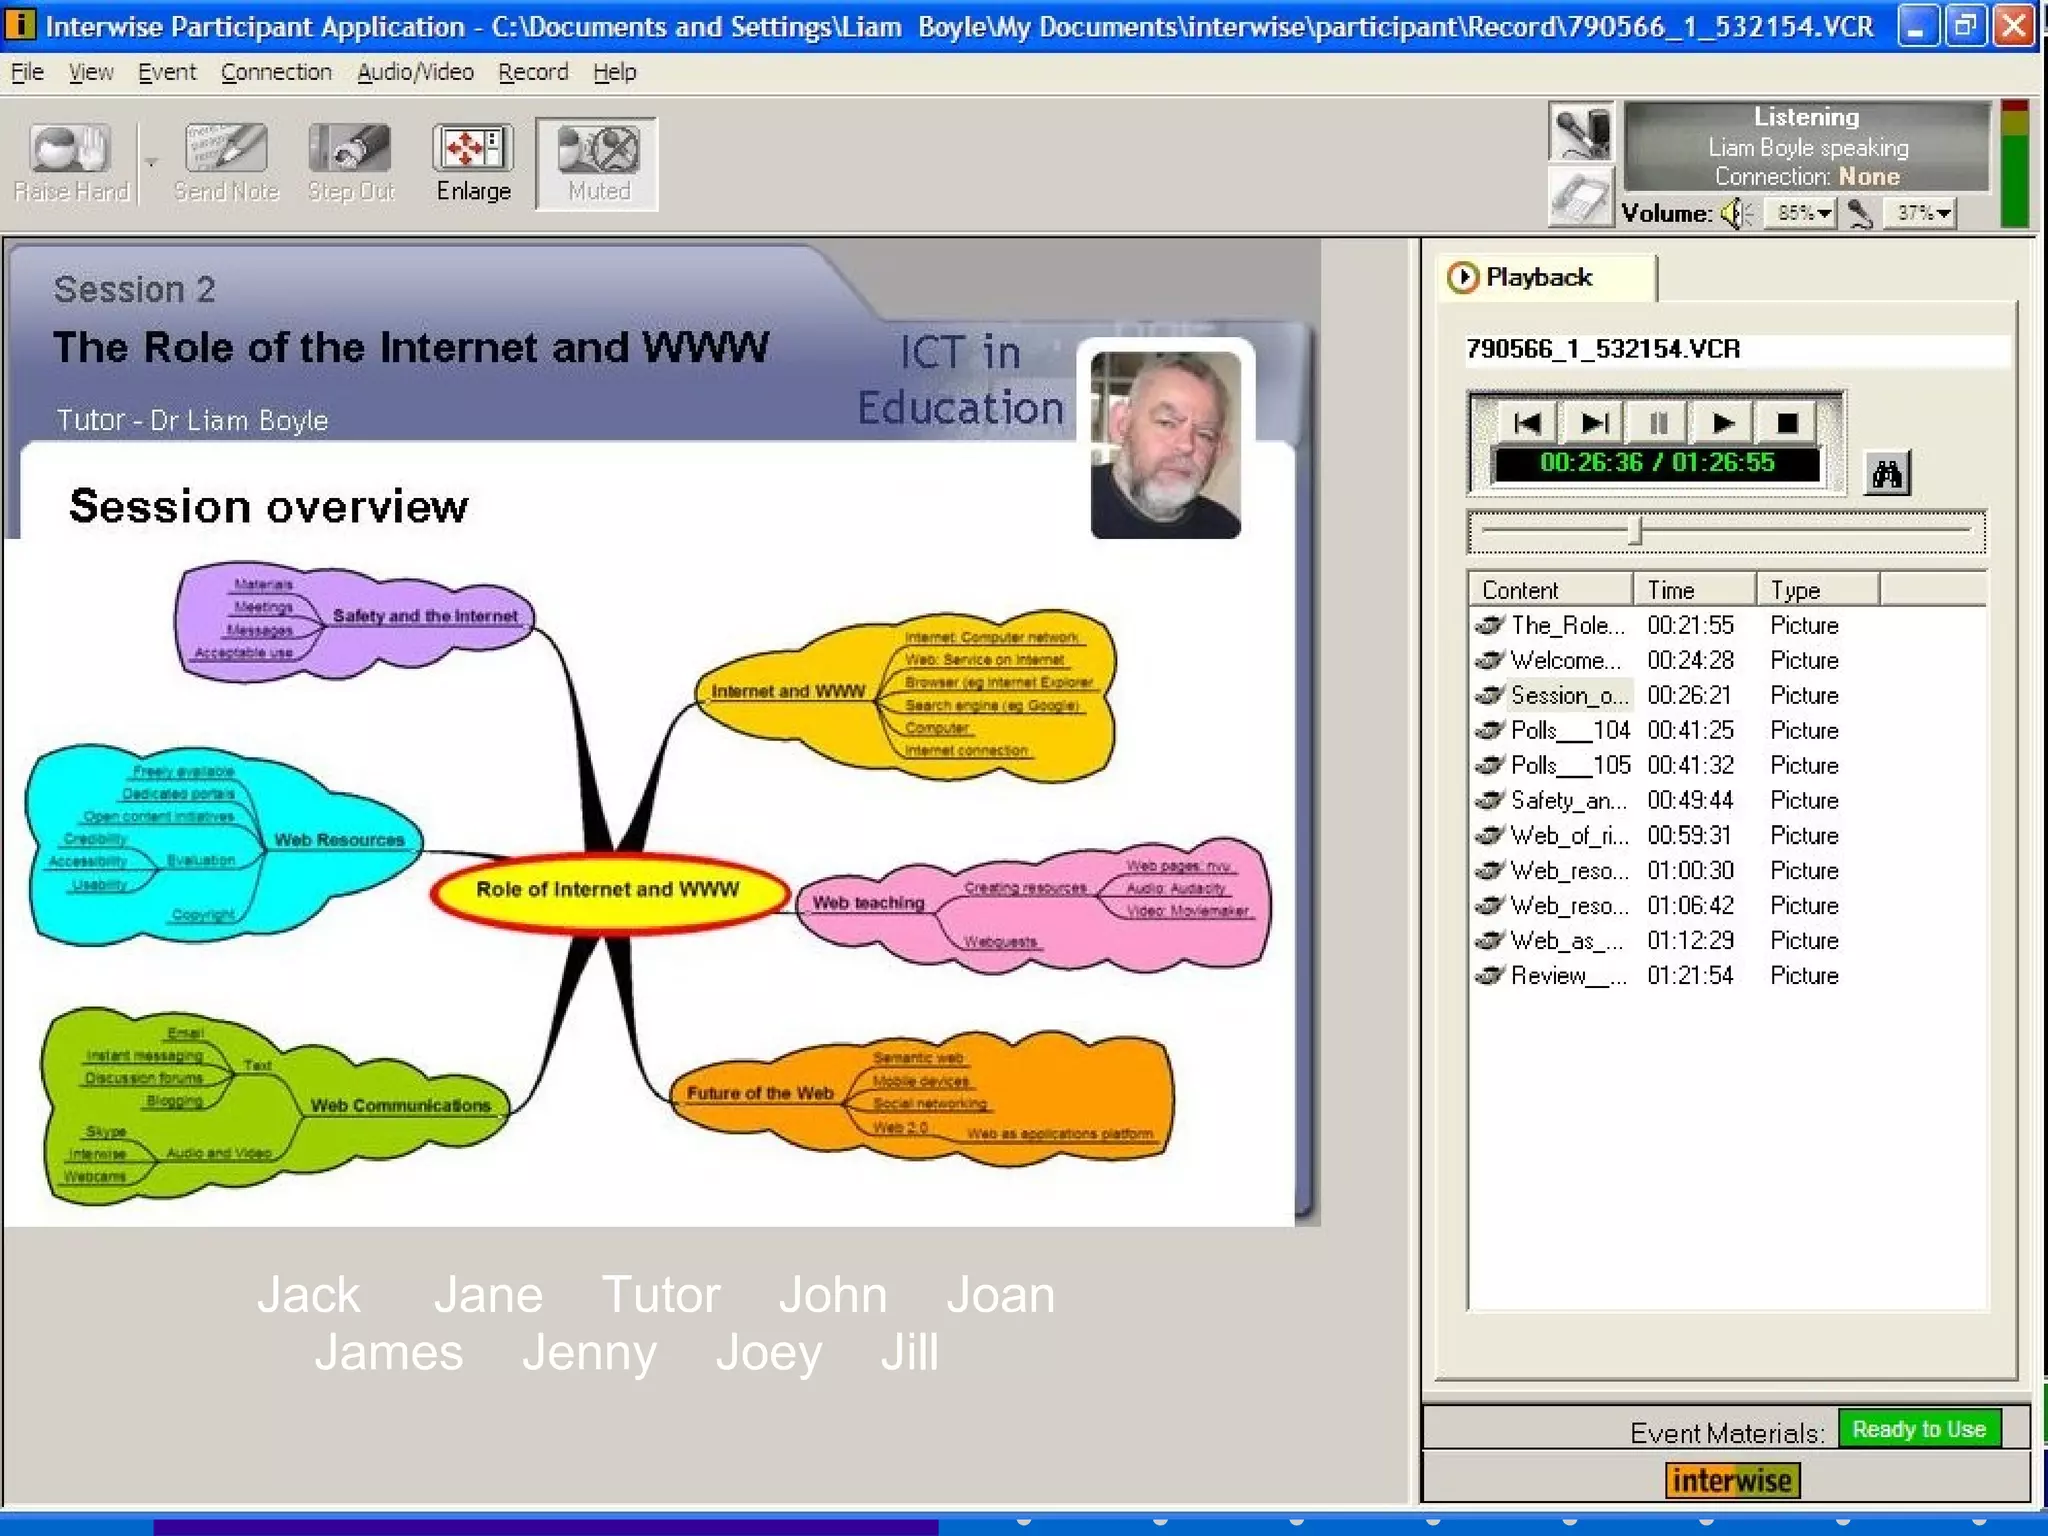Open the Record menu
Image resolution: width=2048 pixels, height=1536 pixels.
click(533, 72)
